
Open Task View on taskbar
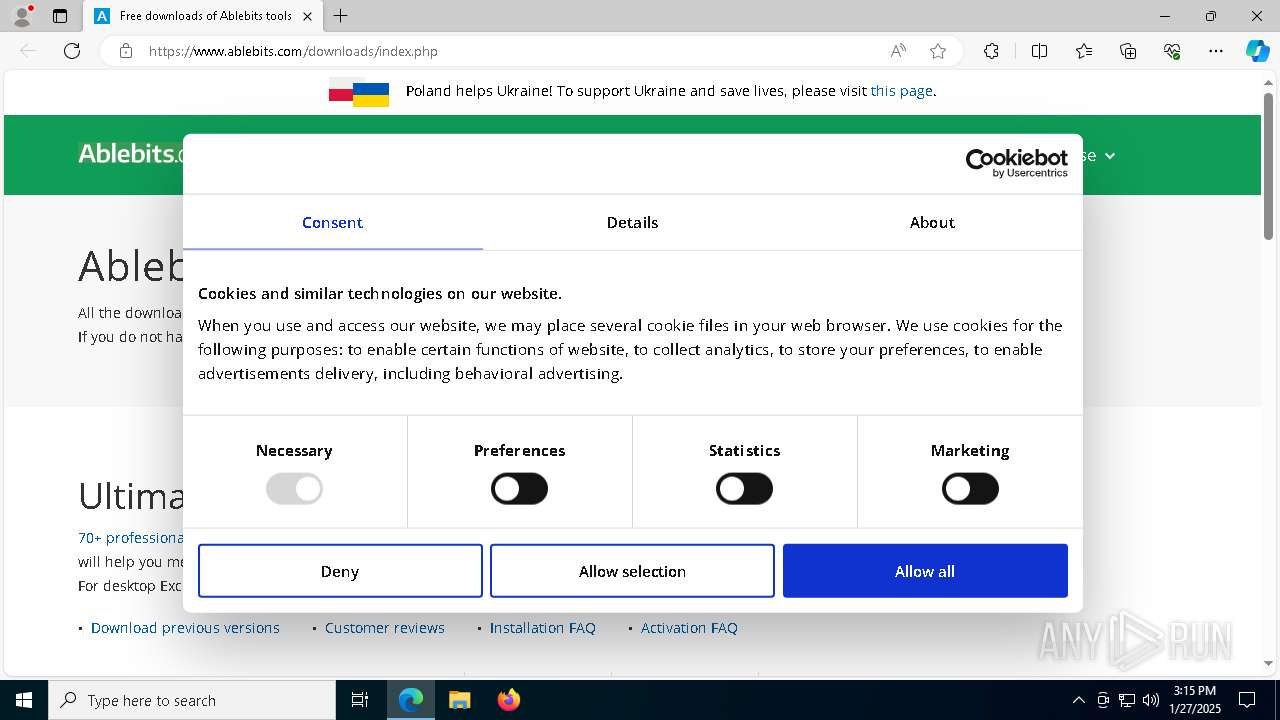(x=360, y=700)
